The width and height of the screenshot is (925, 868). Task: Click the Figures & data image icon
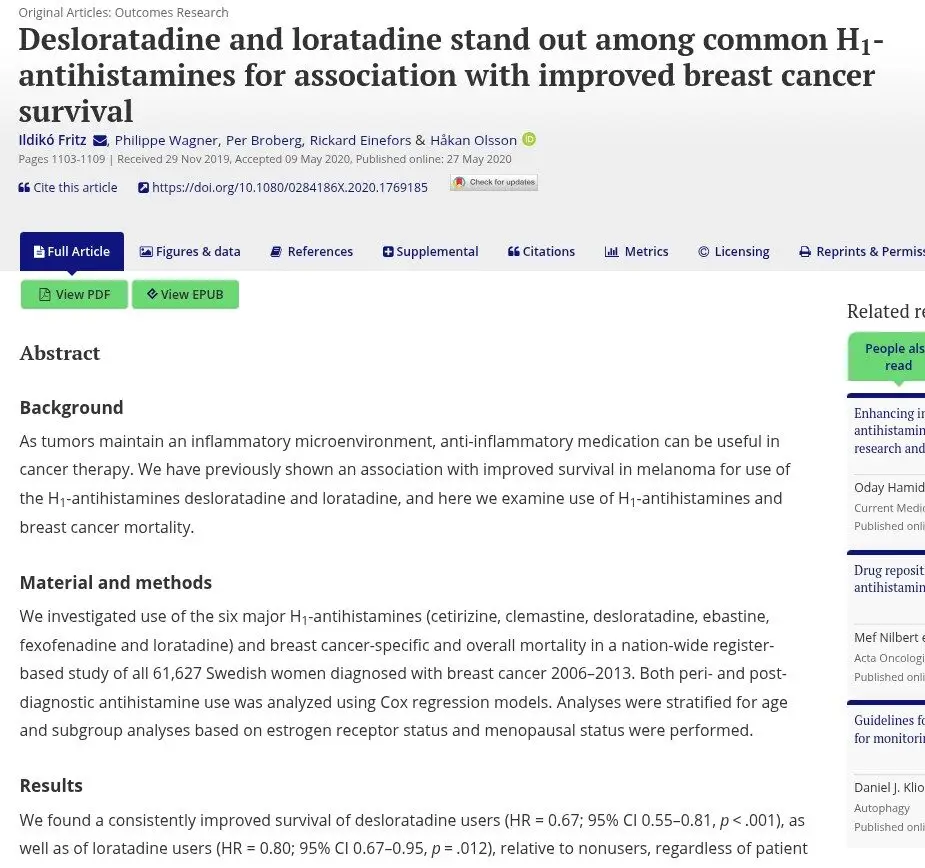[146, 252]
